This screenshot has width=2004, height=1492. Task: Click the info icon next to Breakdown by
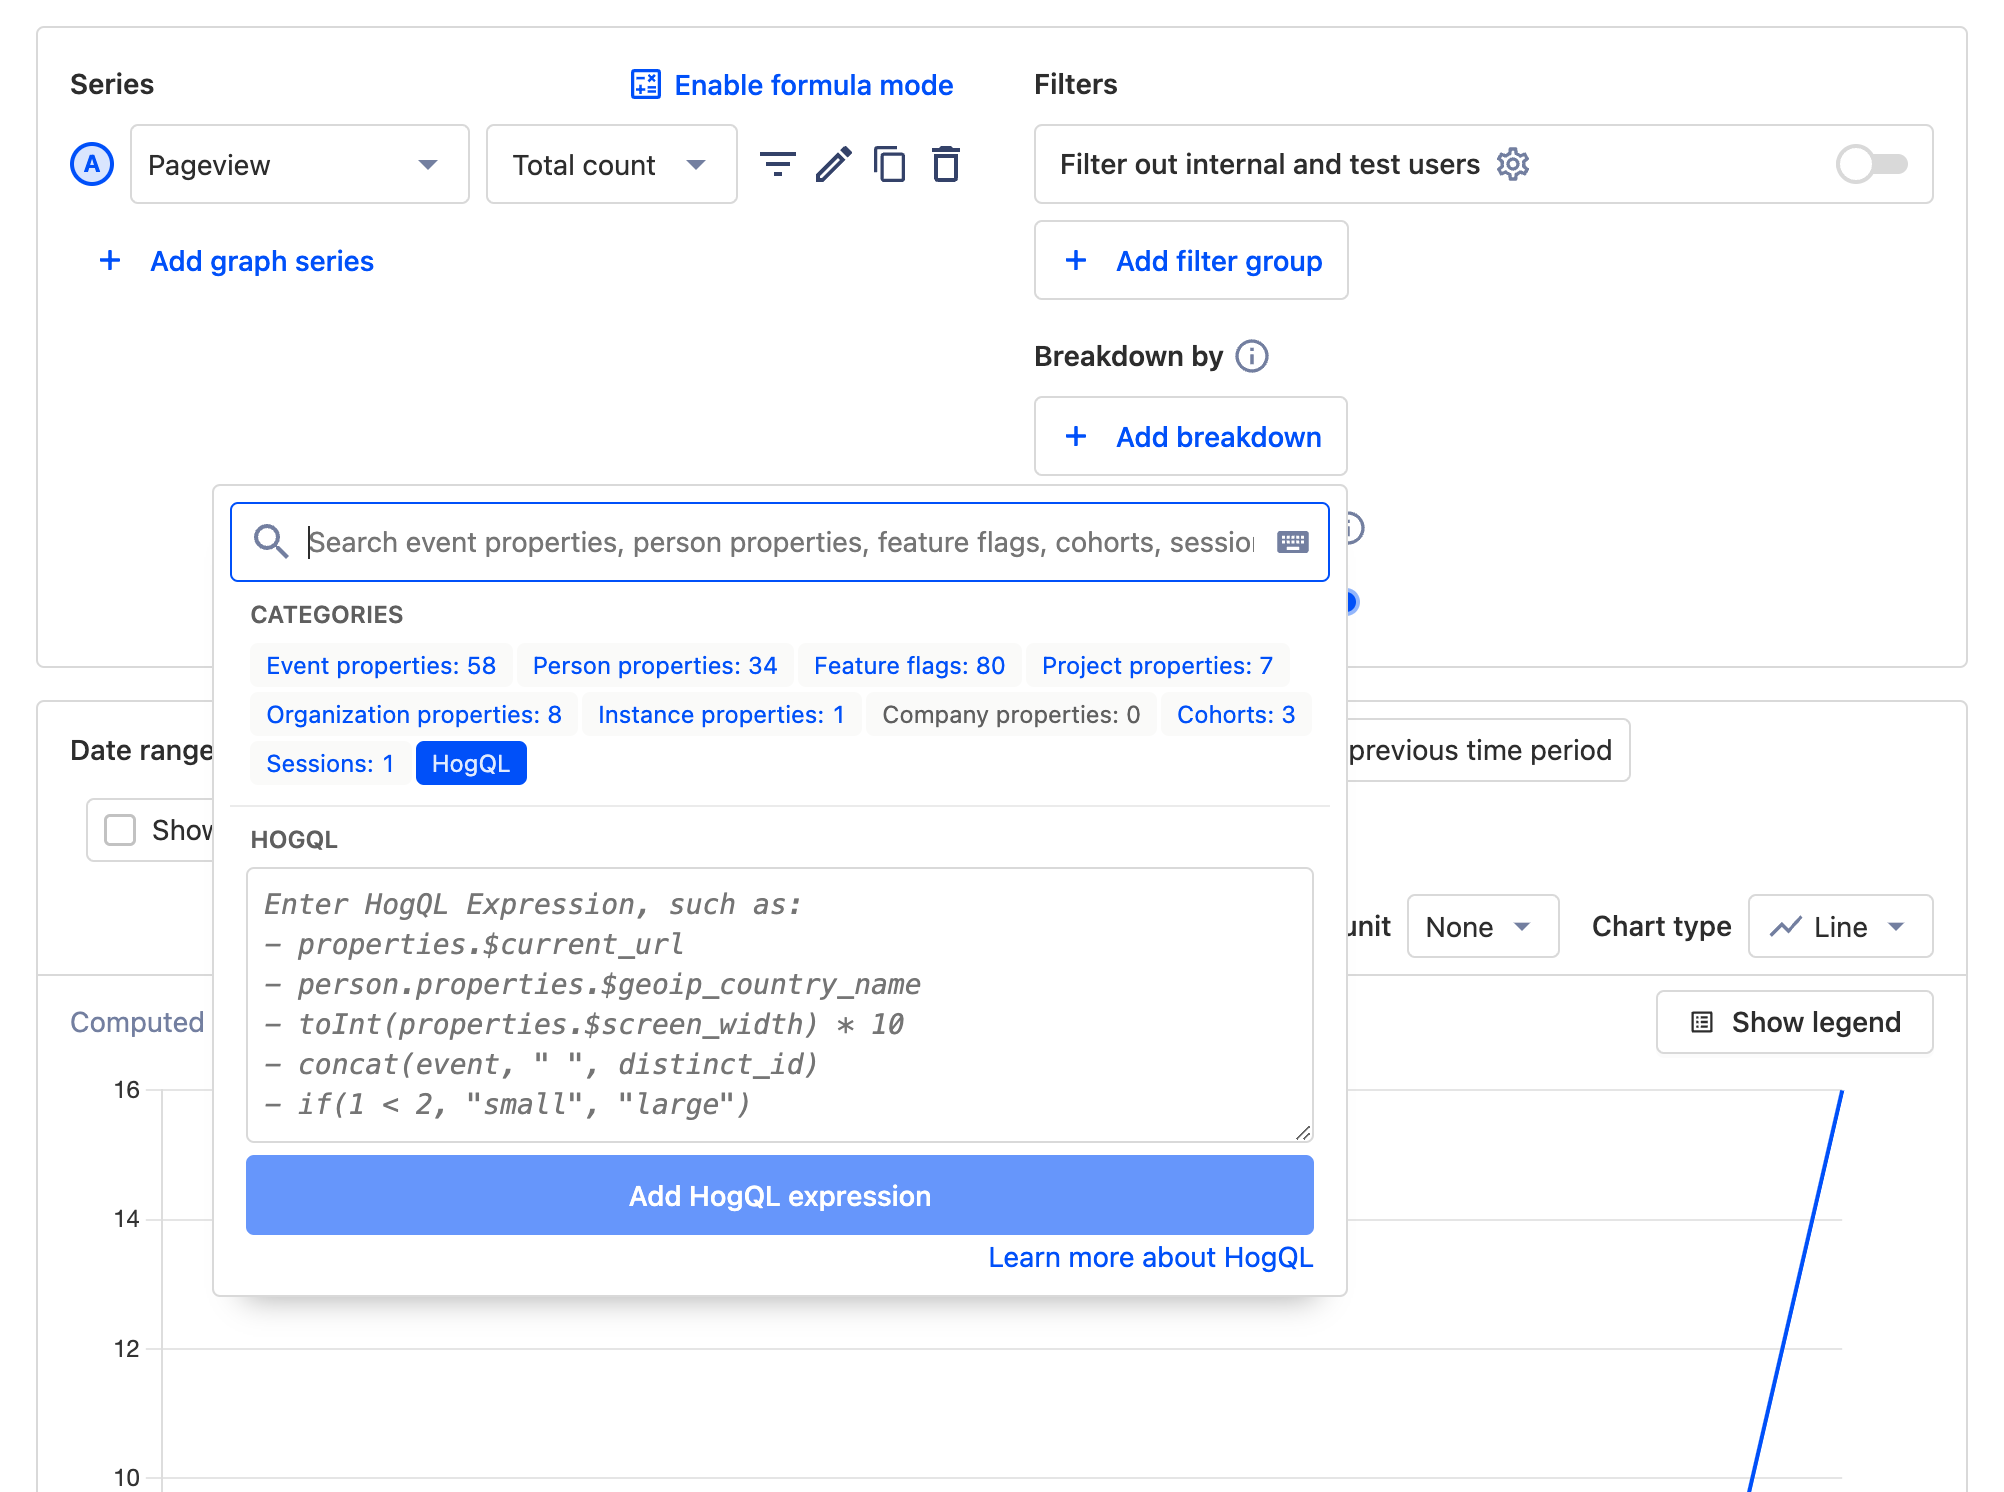point(1251,355)
